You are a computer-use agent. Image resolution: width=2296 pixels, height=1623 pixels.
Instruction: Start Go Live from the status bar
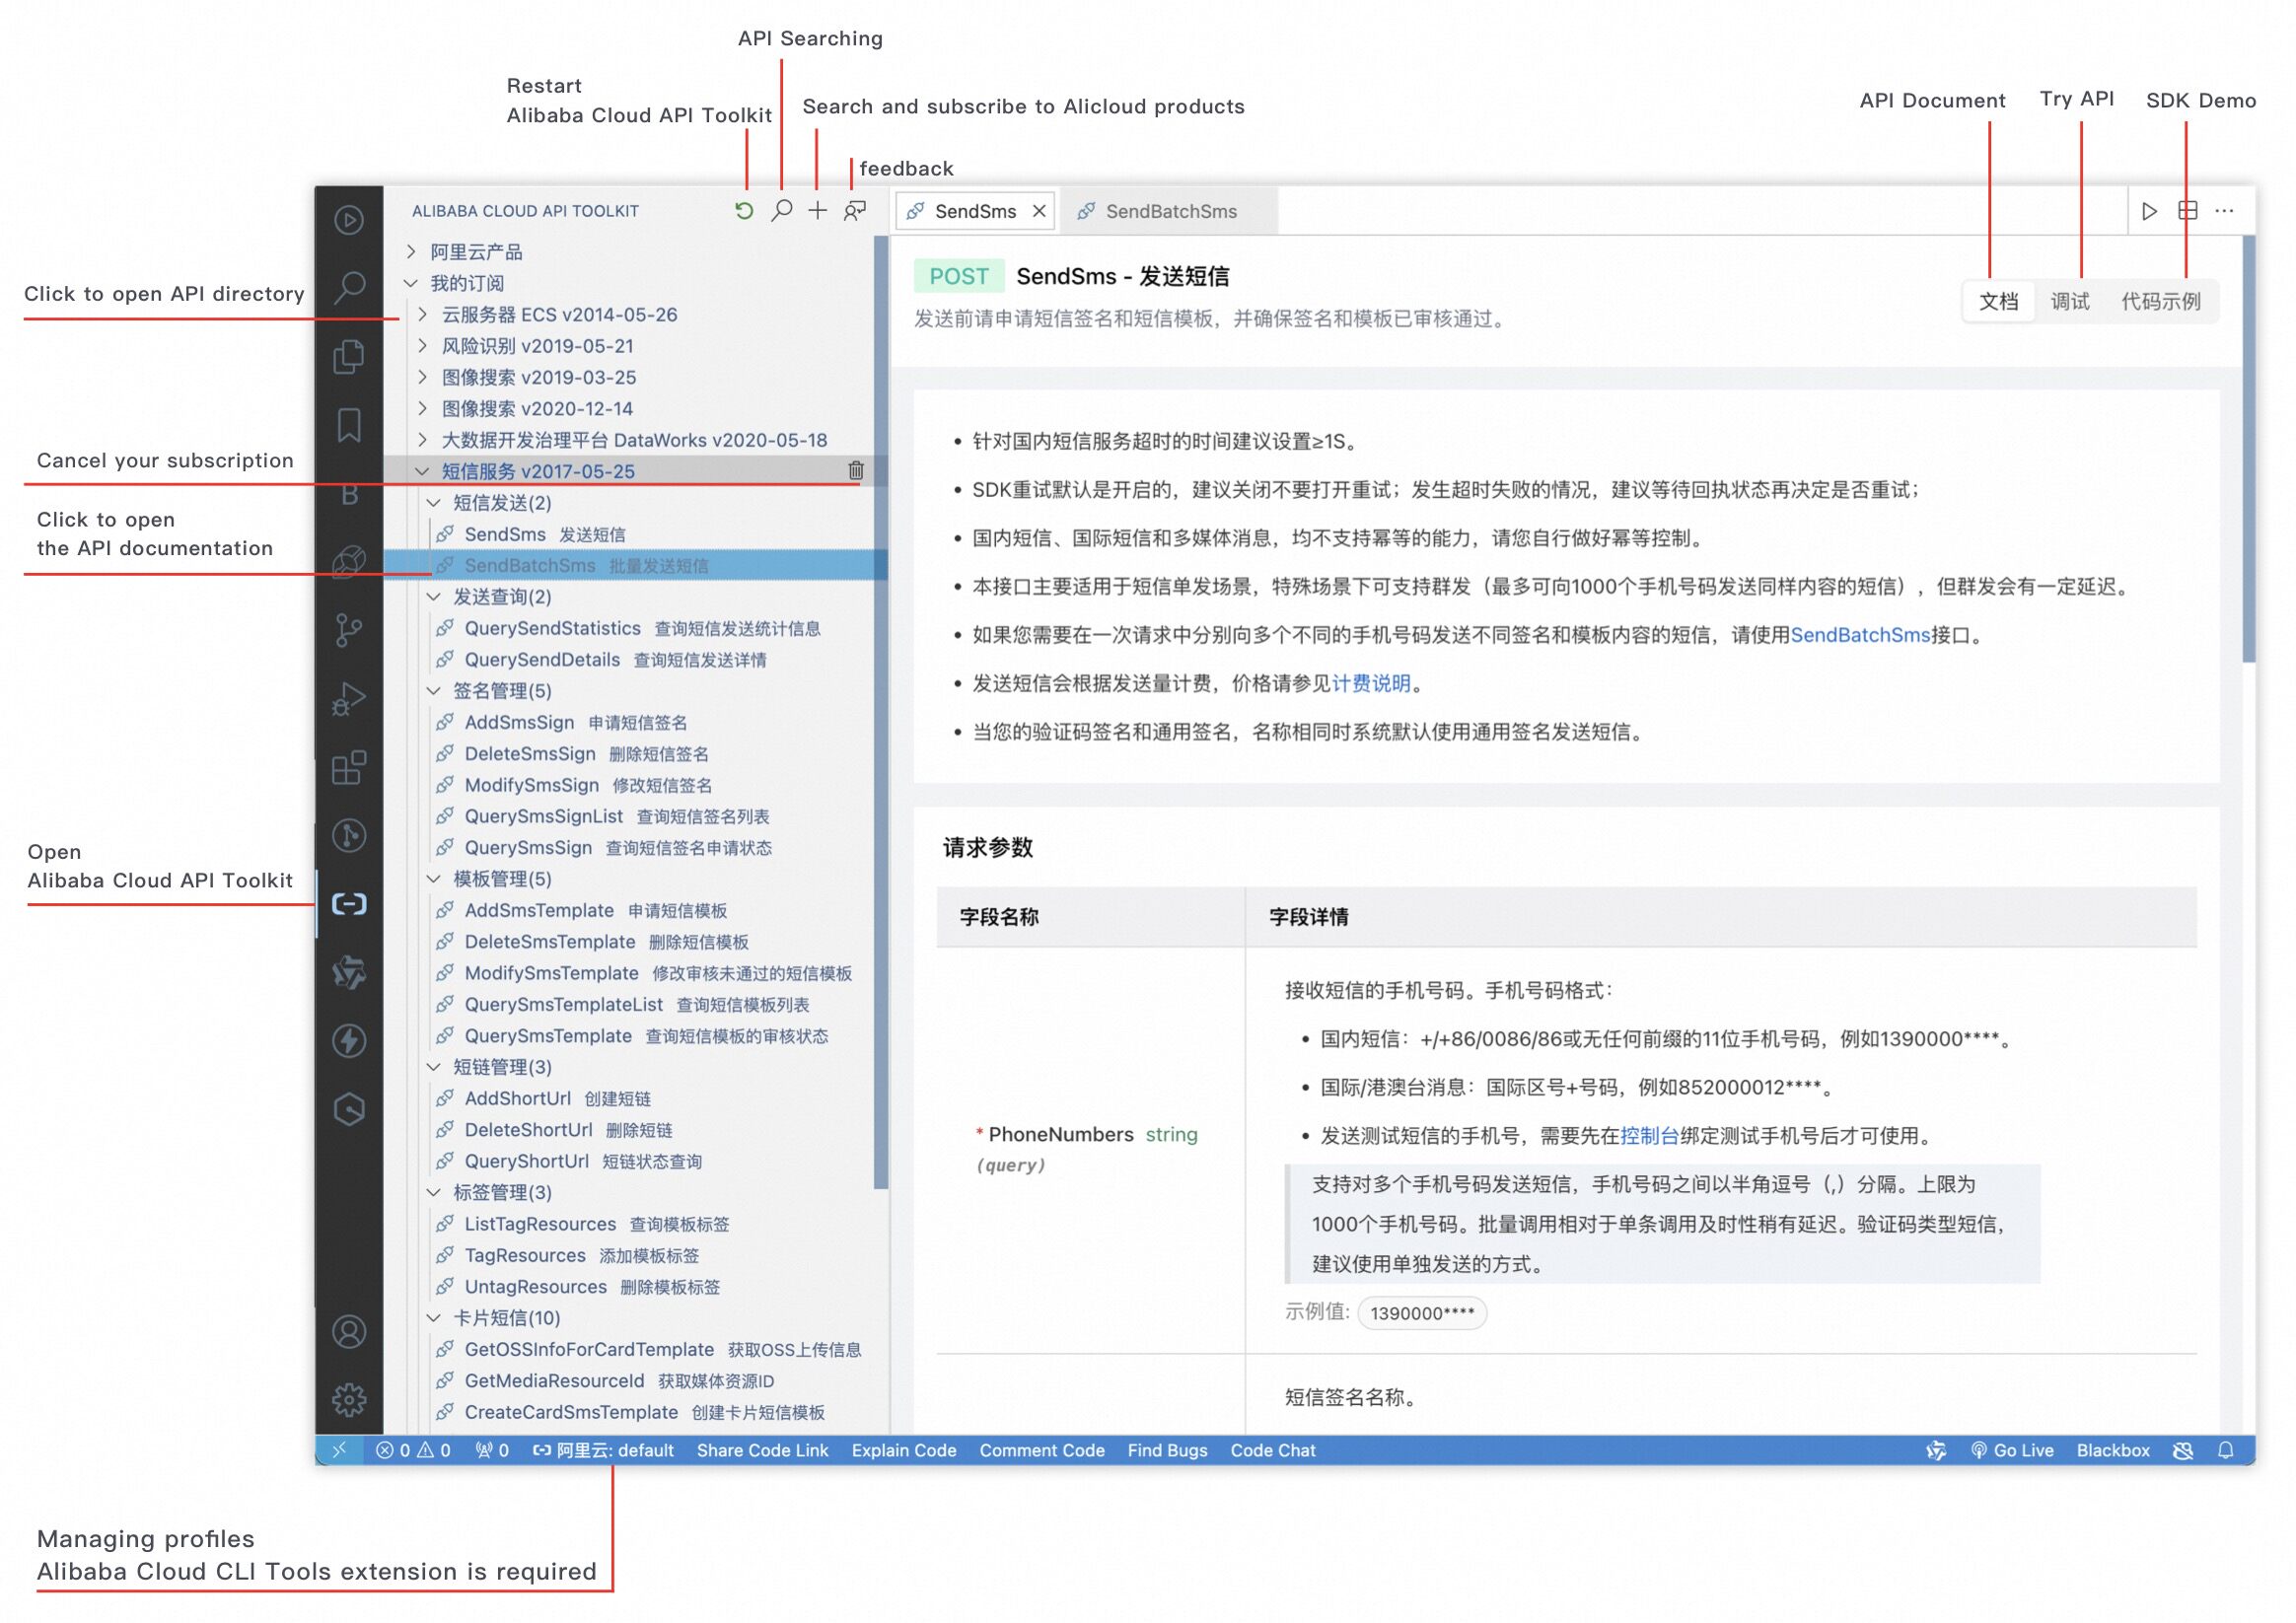click(2015, 1450)
